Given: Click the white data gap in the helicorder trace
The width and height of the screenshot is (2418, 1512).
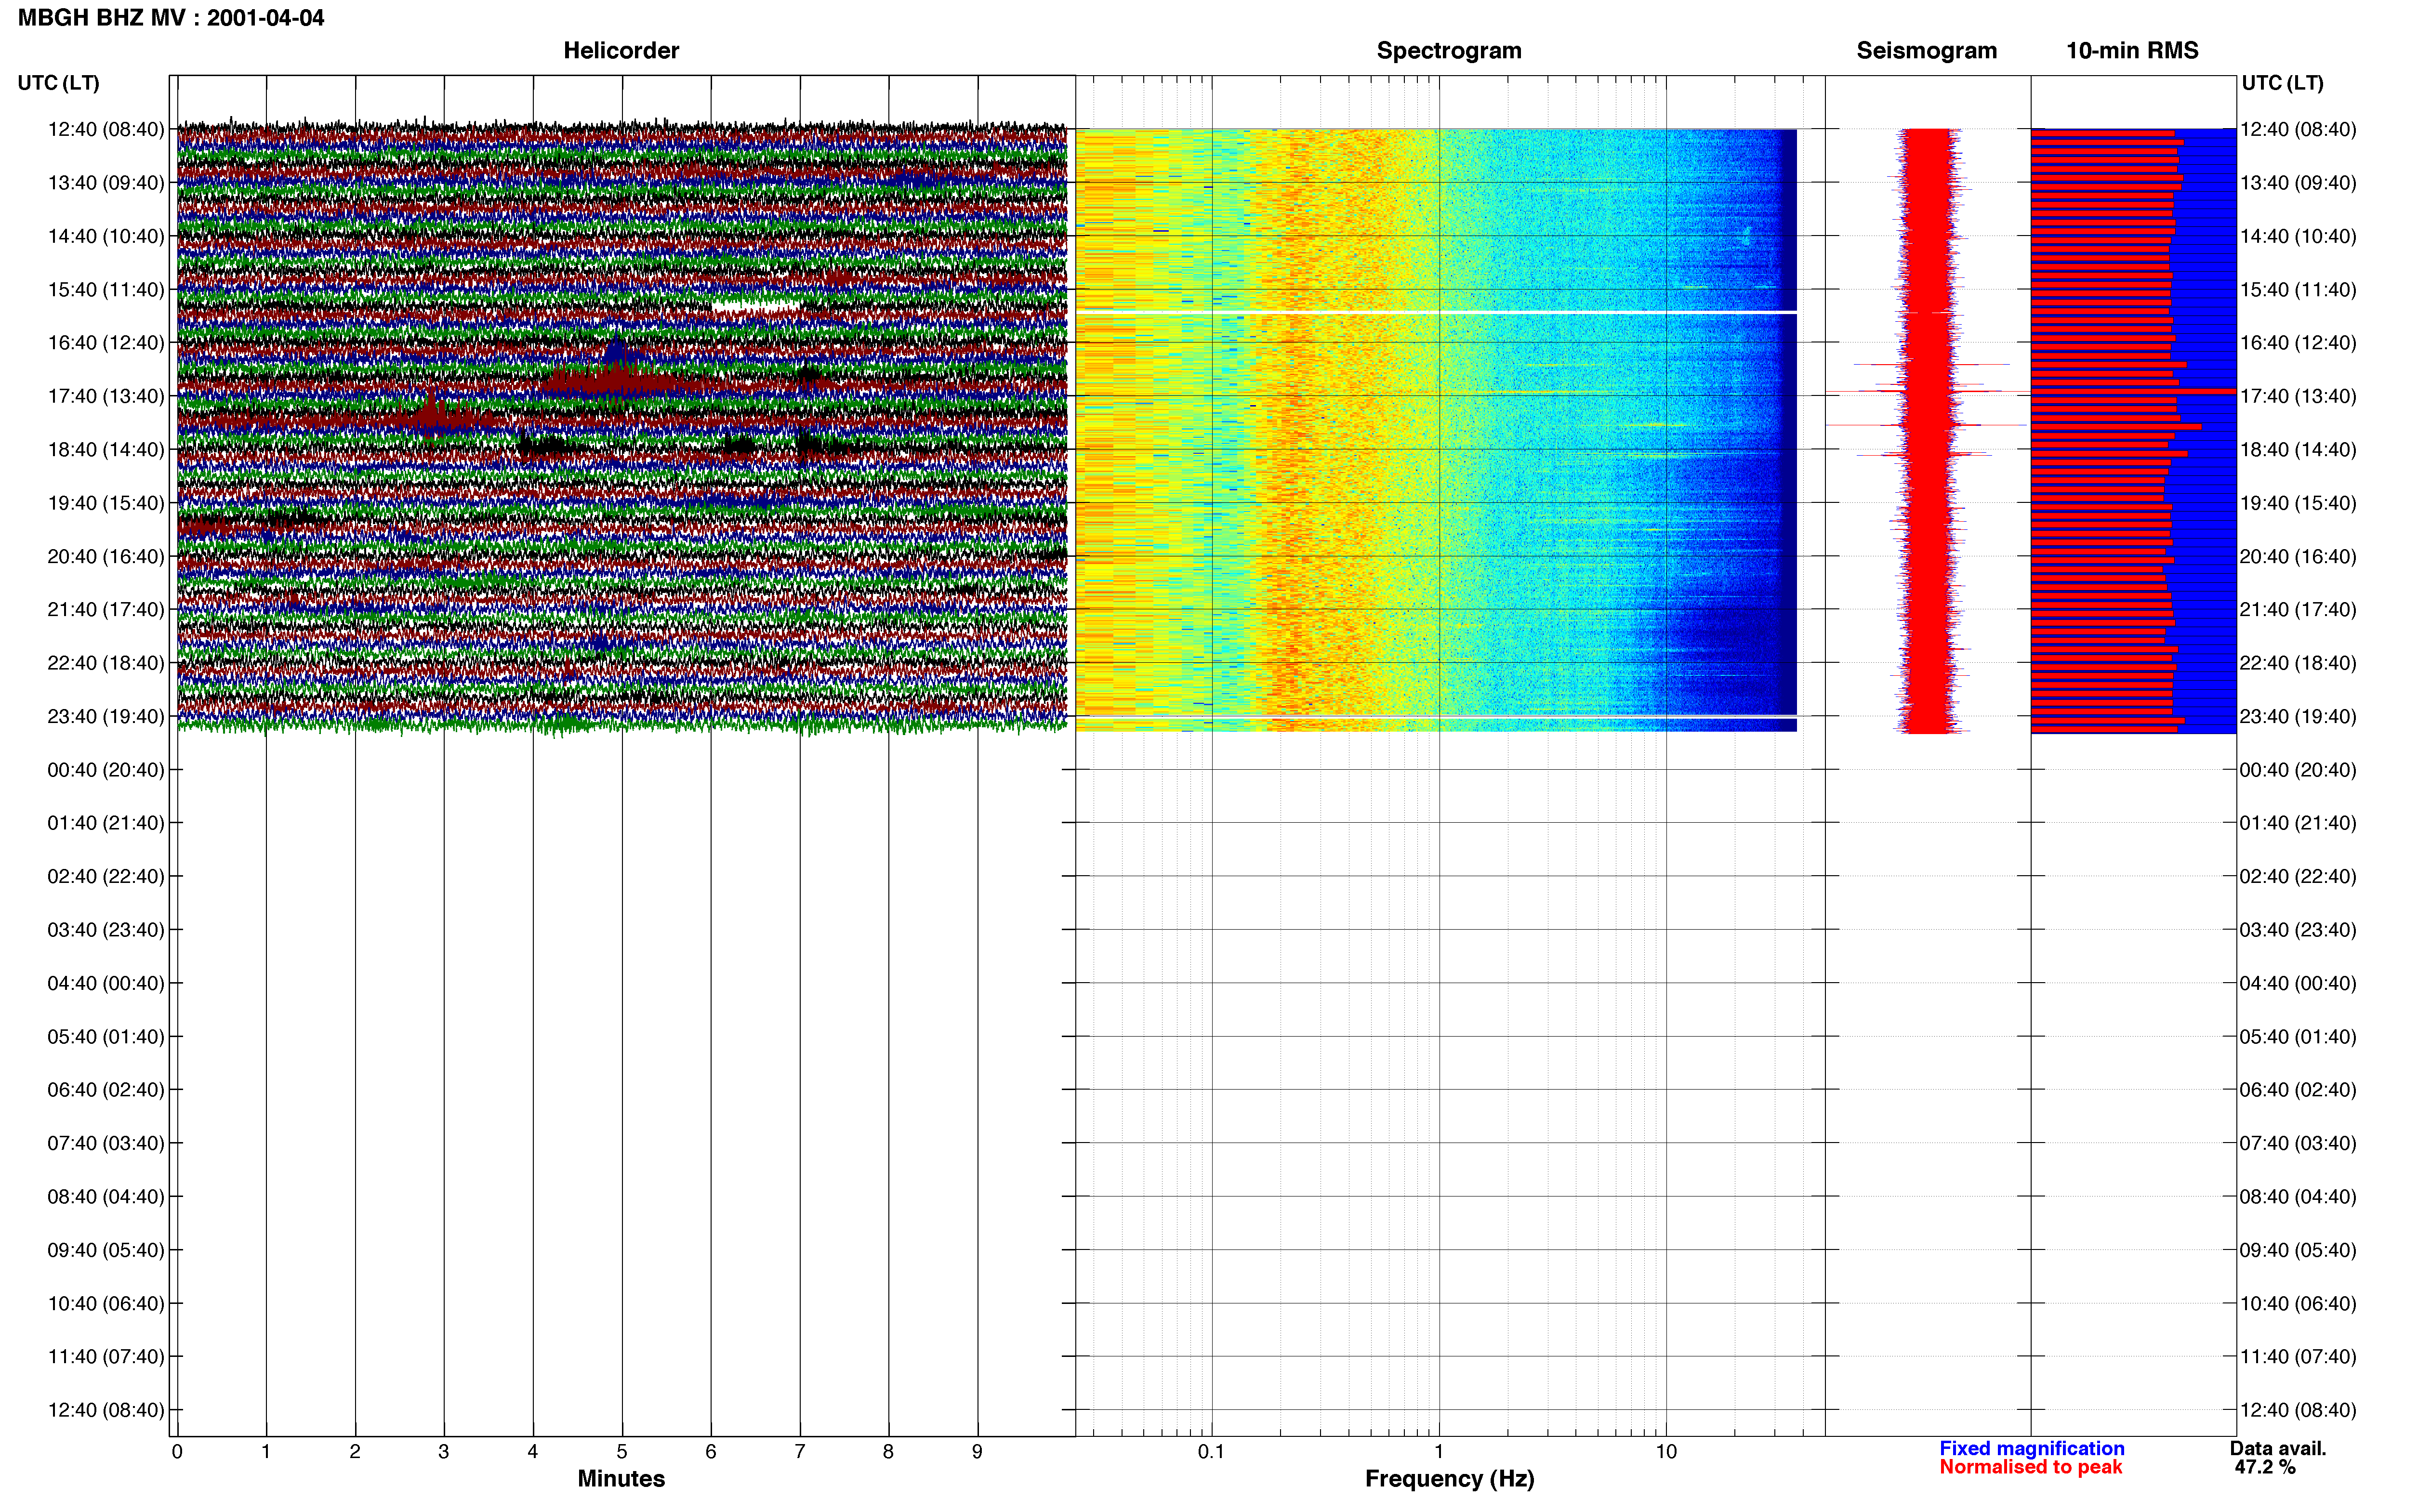Looking at the screenshot, I should (x=757, y=305).
